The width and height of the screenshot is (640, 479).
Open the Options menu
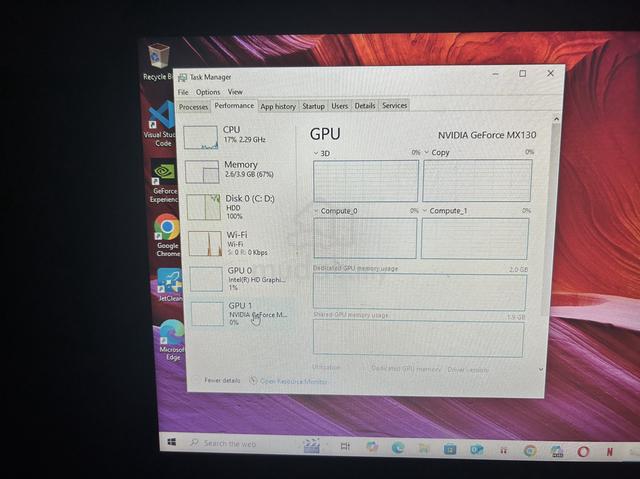pyautogui.click(x=208, y=92)
